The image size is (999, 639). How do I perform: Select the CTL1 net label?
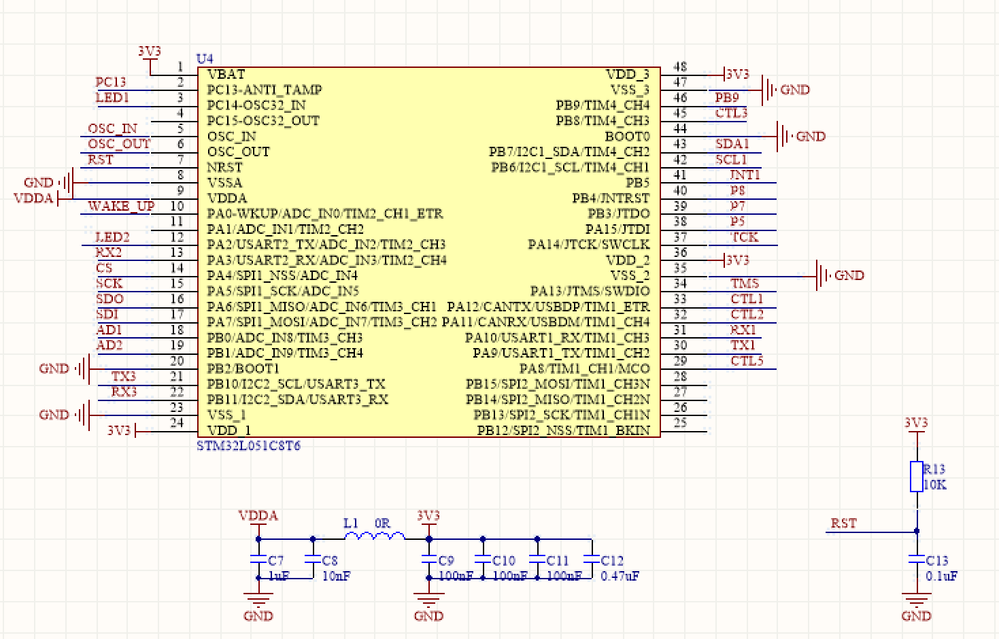coord(747,299)
